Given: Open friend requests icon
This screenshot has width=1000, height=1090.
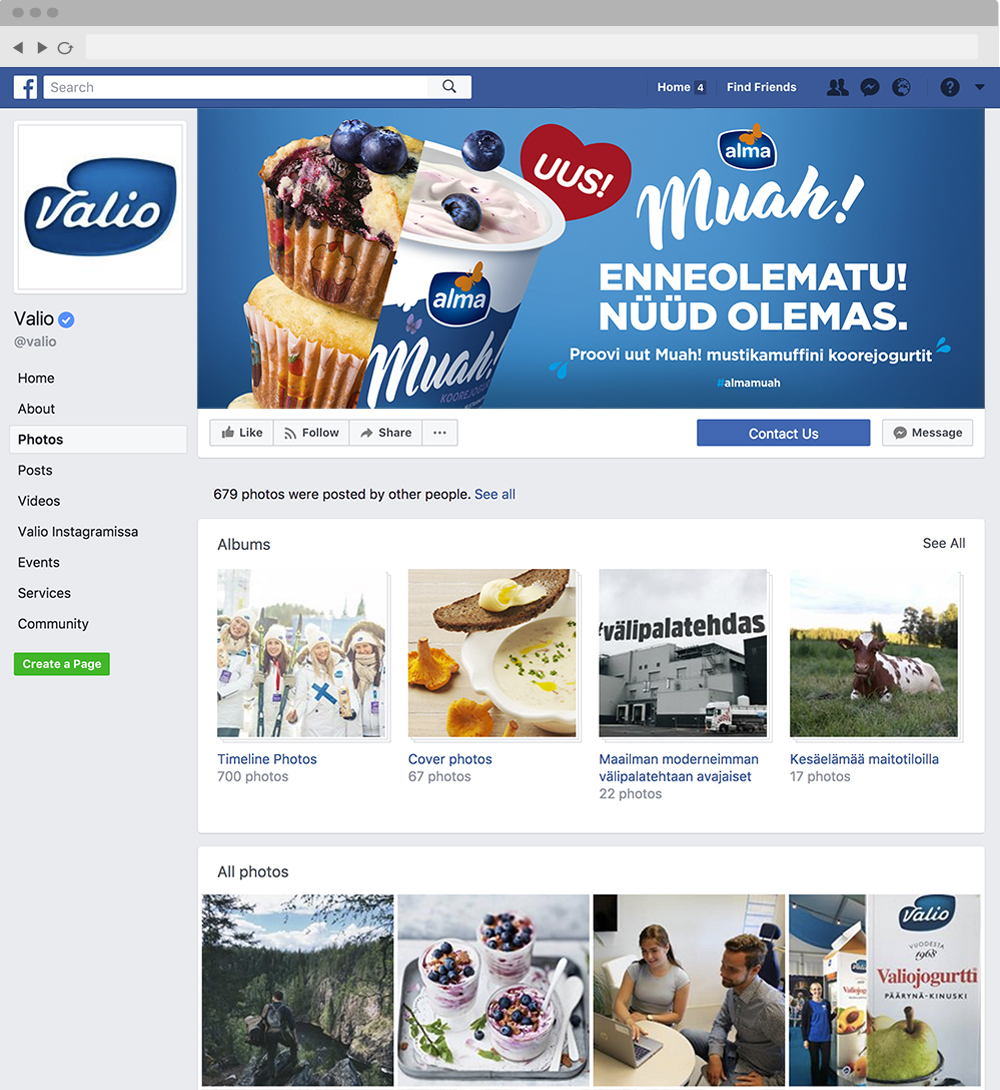Looking at the screenshot, I should coord(837,87).
